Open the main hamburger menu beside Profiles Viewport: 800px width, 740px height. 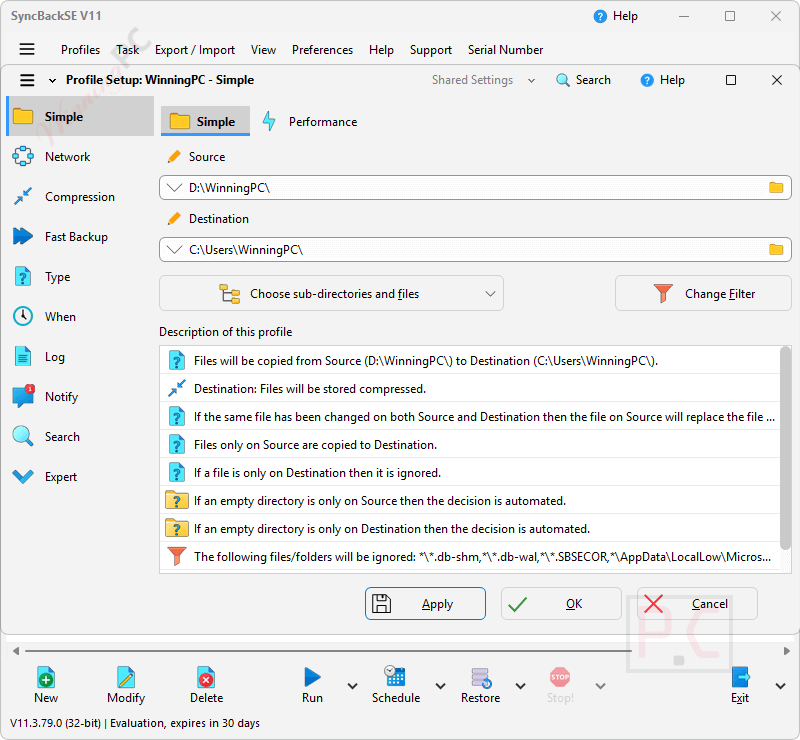(27, 49)
